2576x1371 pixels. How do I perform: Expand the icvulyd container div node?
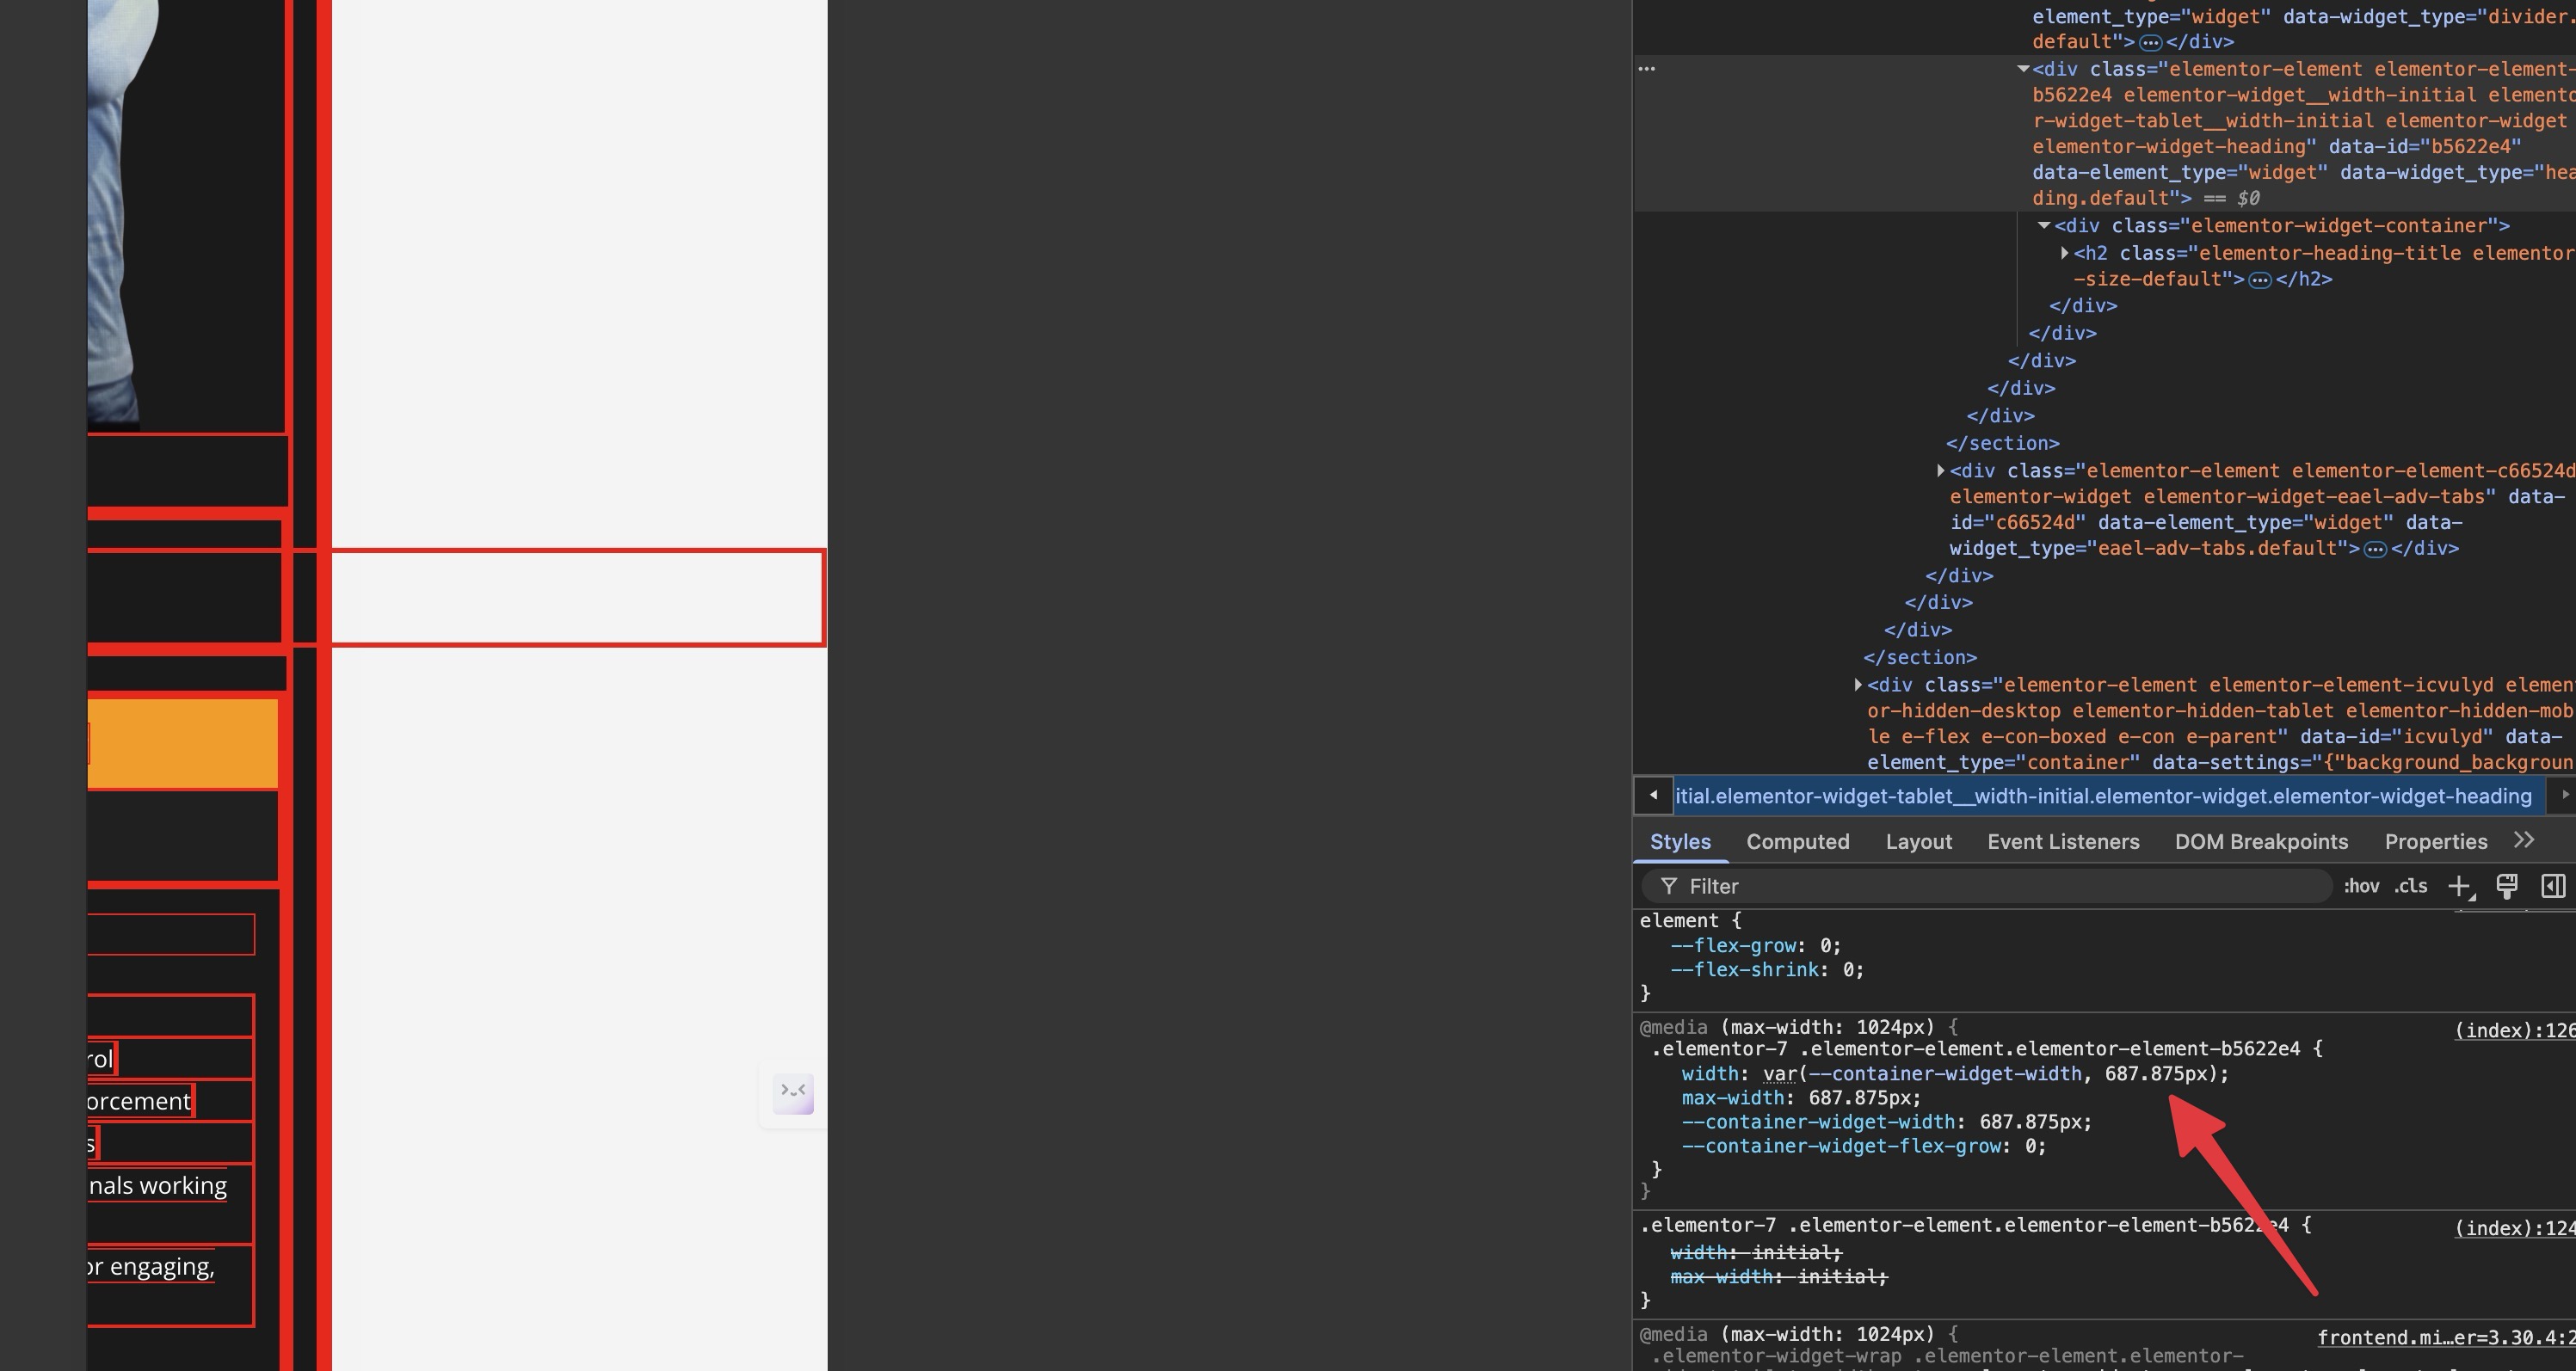(x=1858, y=686)
